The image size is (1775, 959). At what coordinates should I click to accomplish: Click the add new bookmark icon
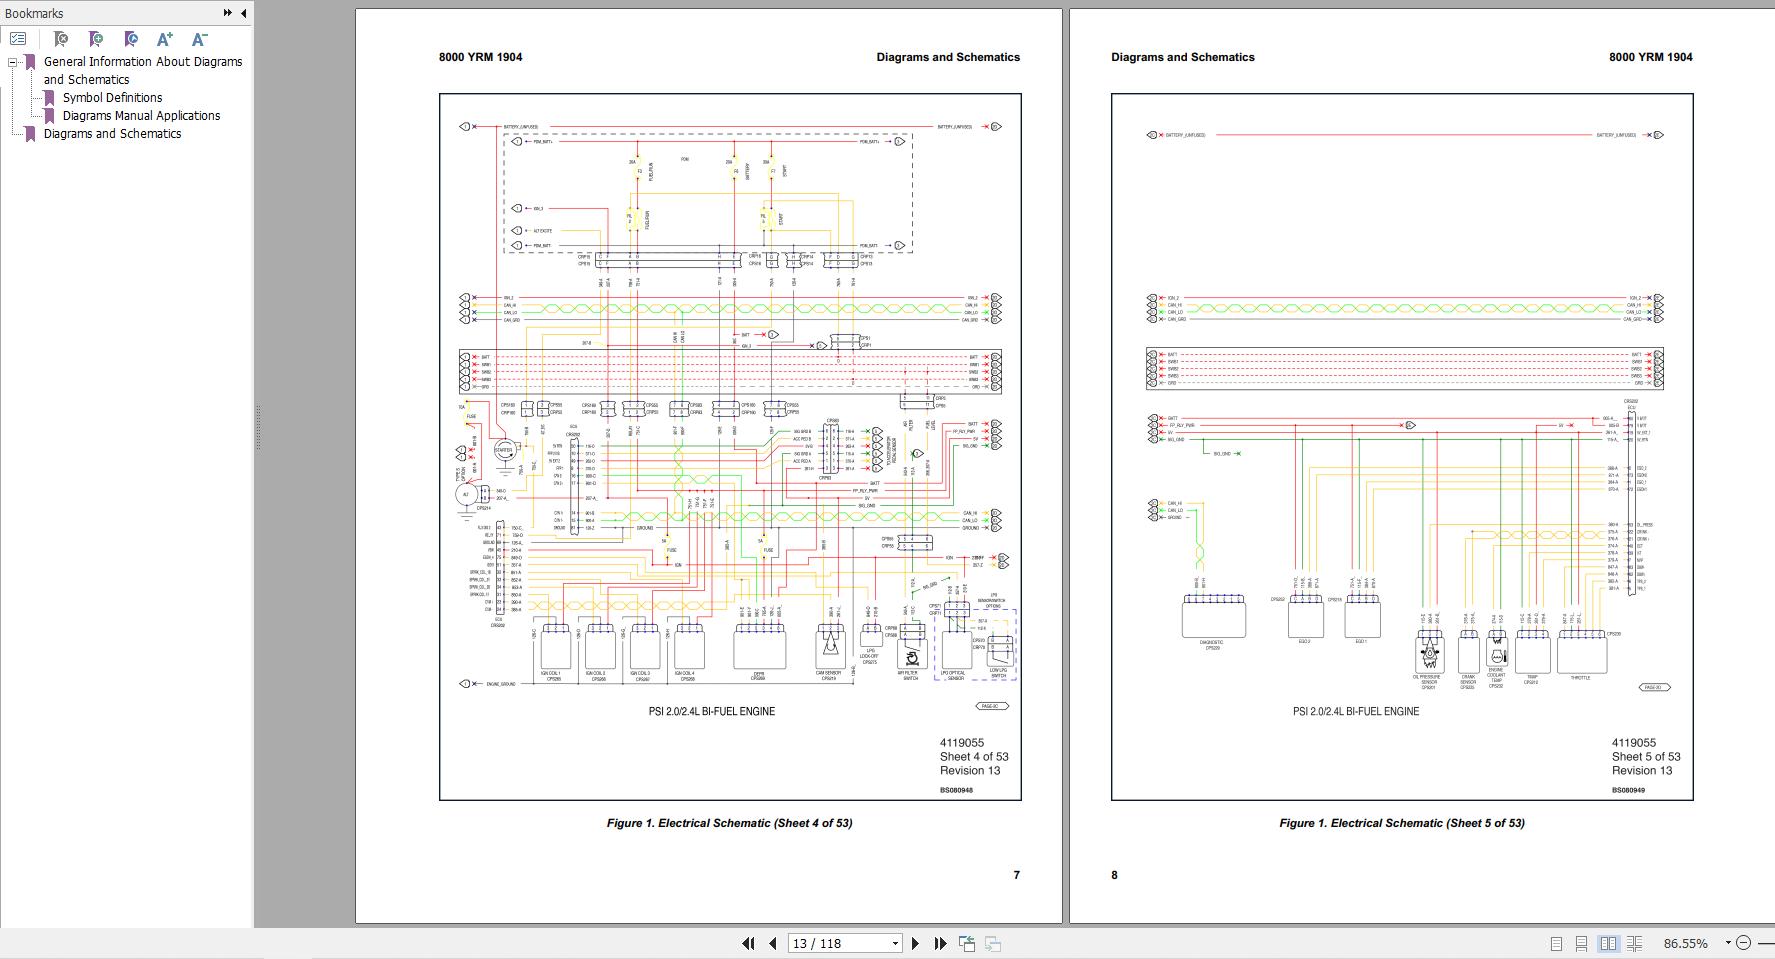pyautogui.click(x=96, y=39)
